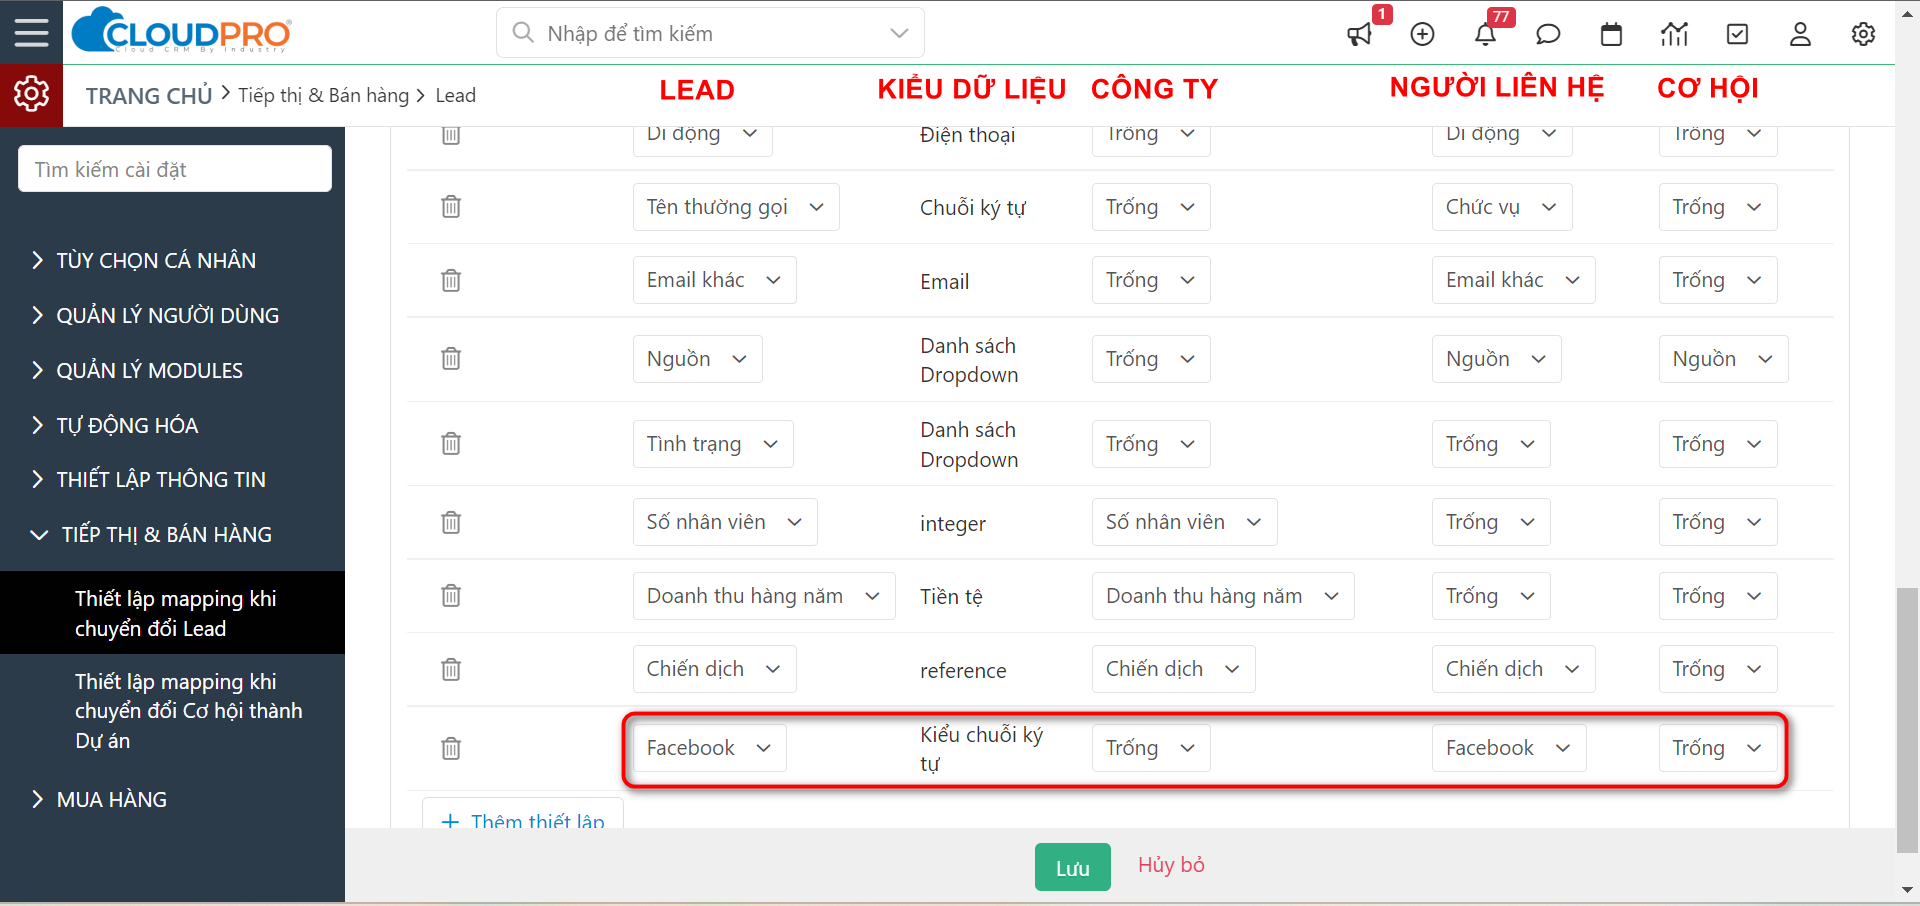Click Hủy bỏ cancel link
This screenshot has height=906, width=1920.
pos(1171,865)
